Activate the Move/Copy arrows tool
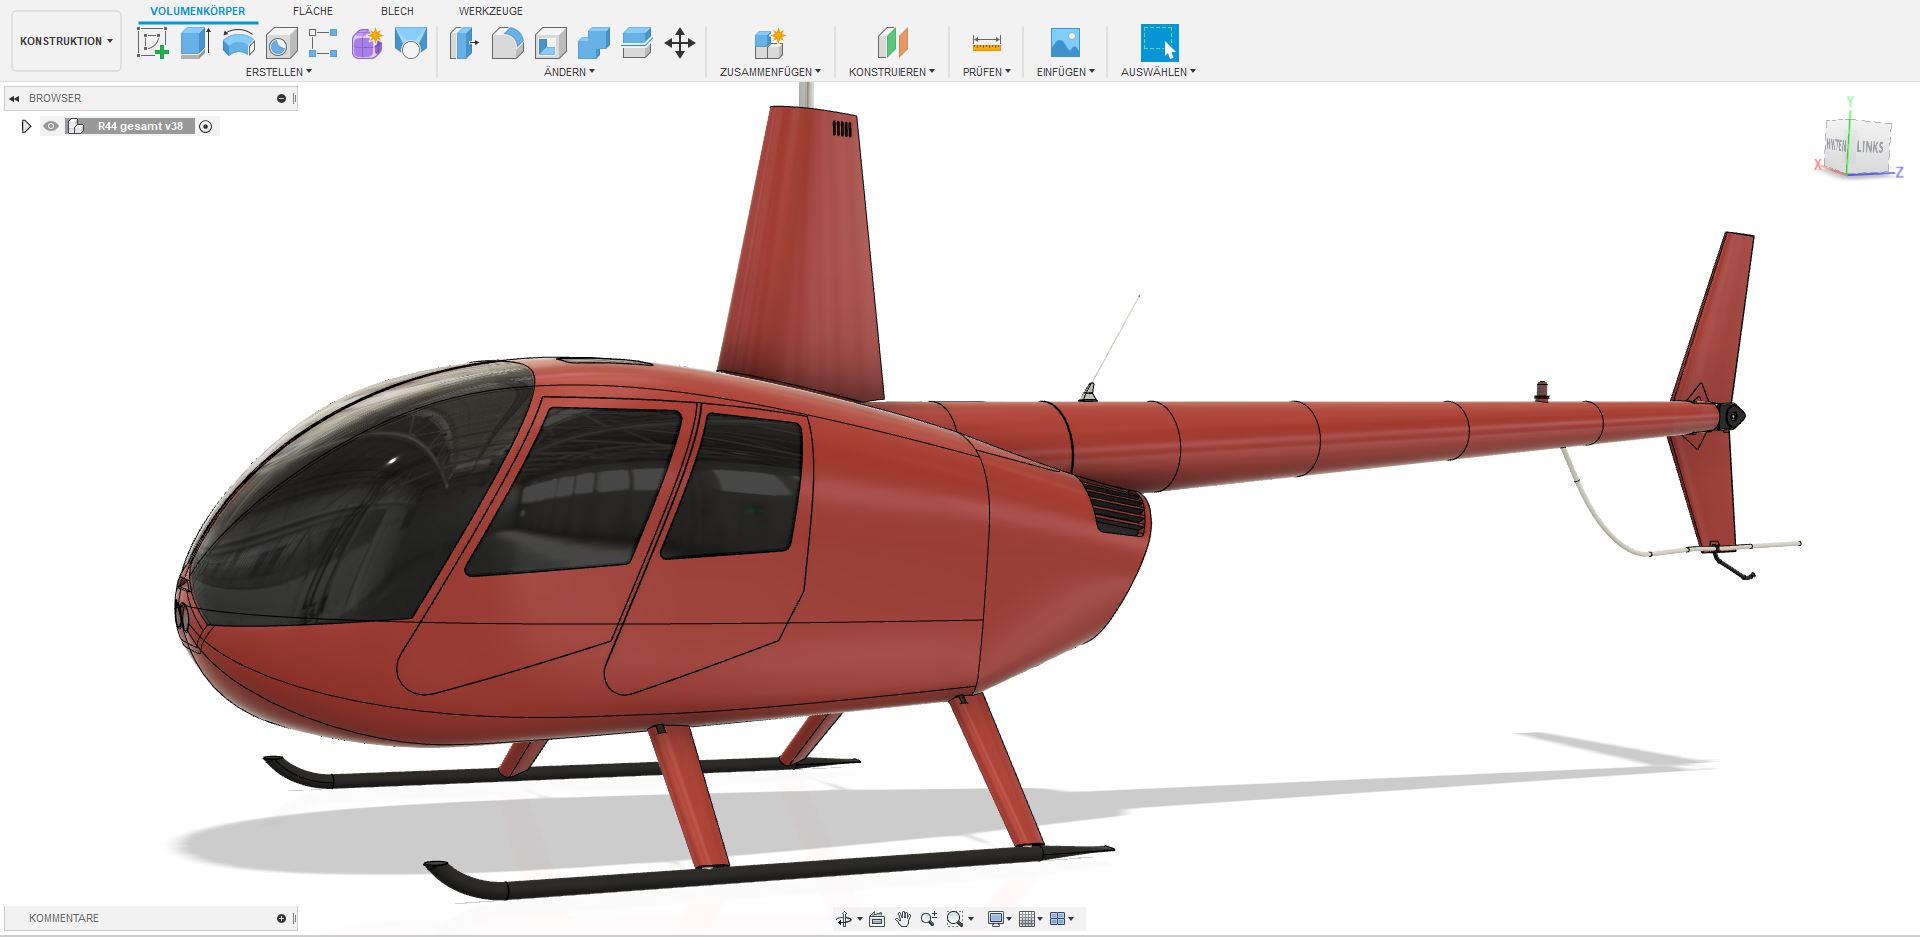The width and height of the screenshot is (1920, 937). (680, 43)
